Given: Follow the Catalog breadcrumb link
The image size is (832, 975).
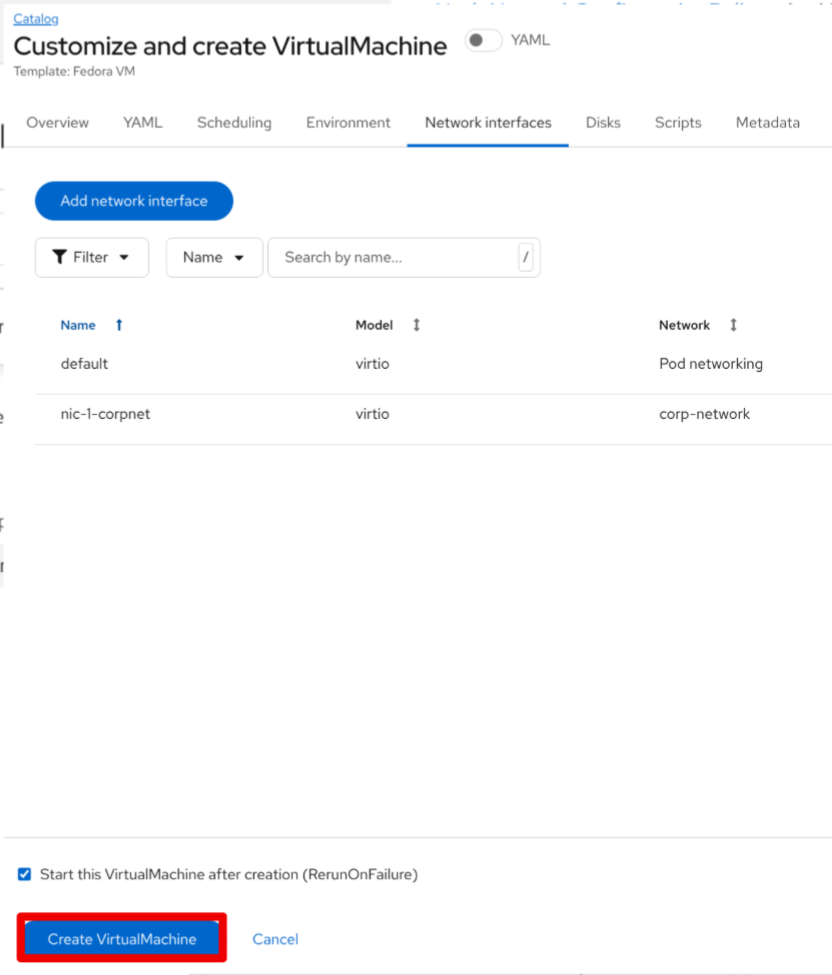Looking at the screenshot, I should click(x=36, y=18).
